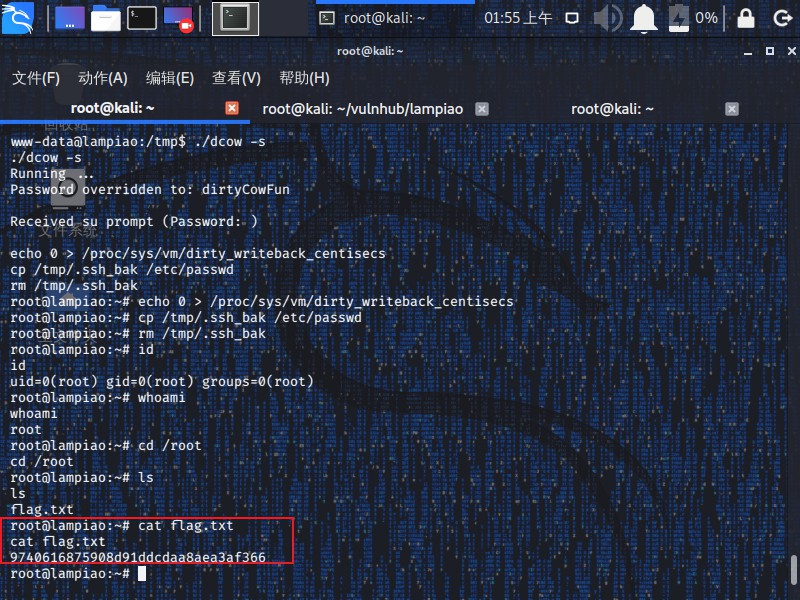Click the 01:55 clock in panel

(518, 18)
